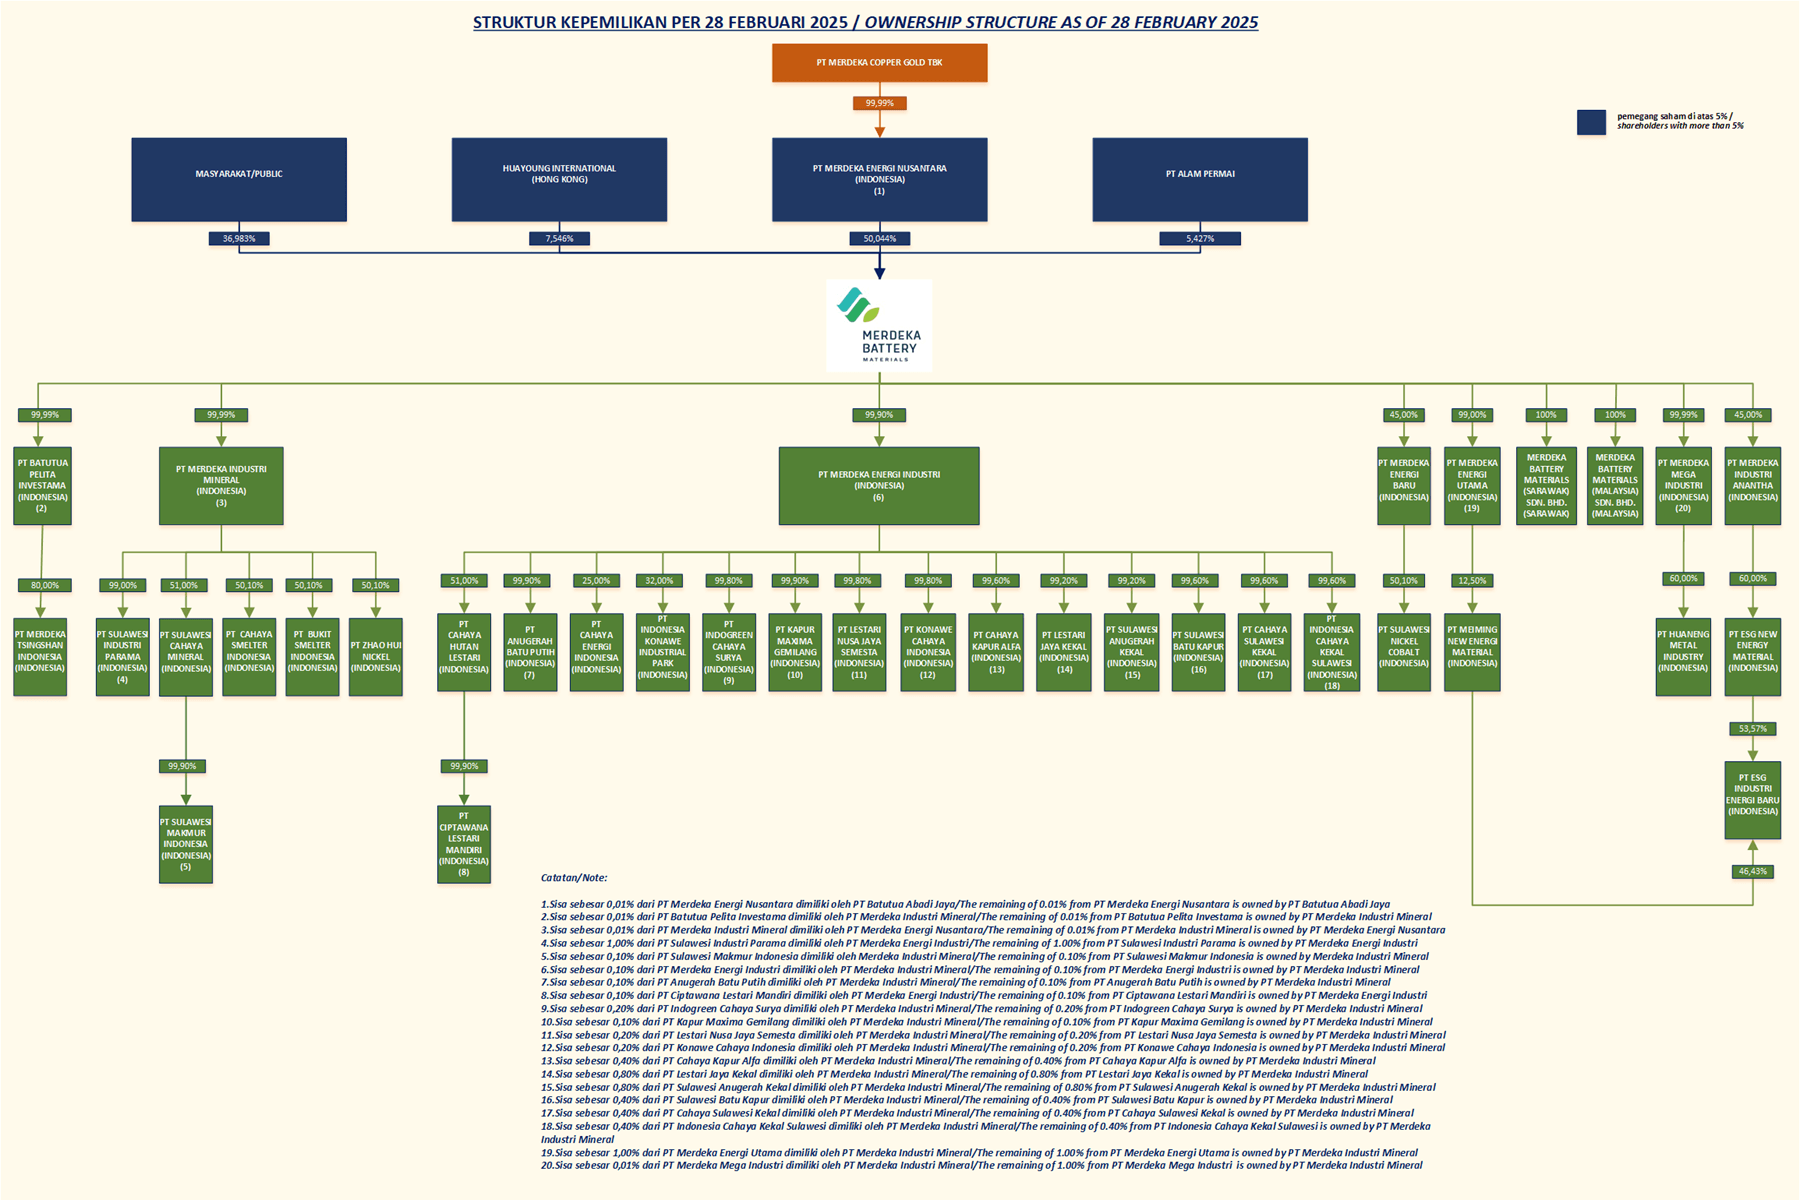Select note 20 about PT Merdeka Mega Industri

(x=981, y=1165)
